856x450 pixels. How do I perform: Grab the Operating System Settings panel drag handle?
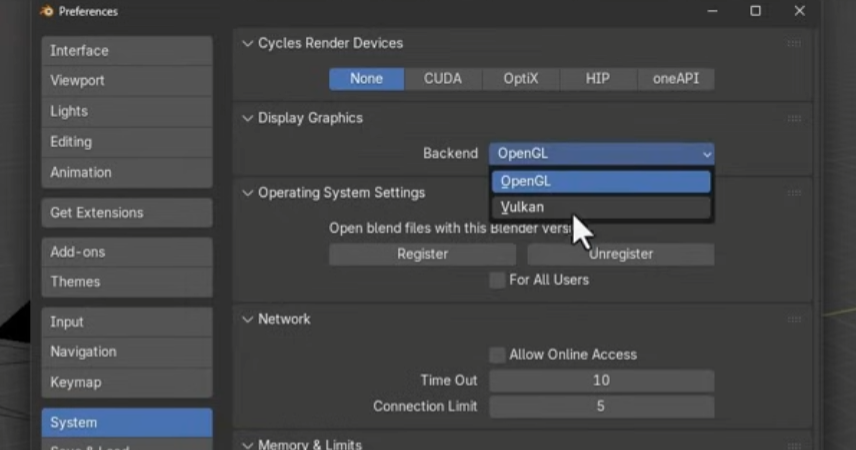click(794, 193)
